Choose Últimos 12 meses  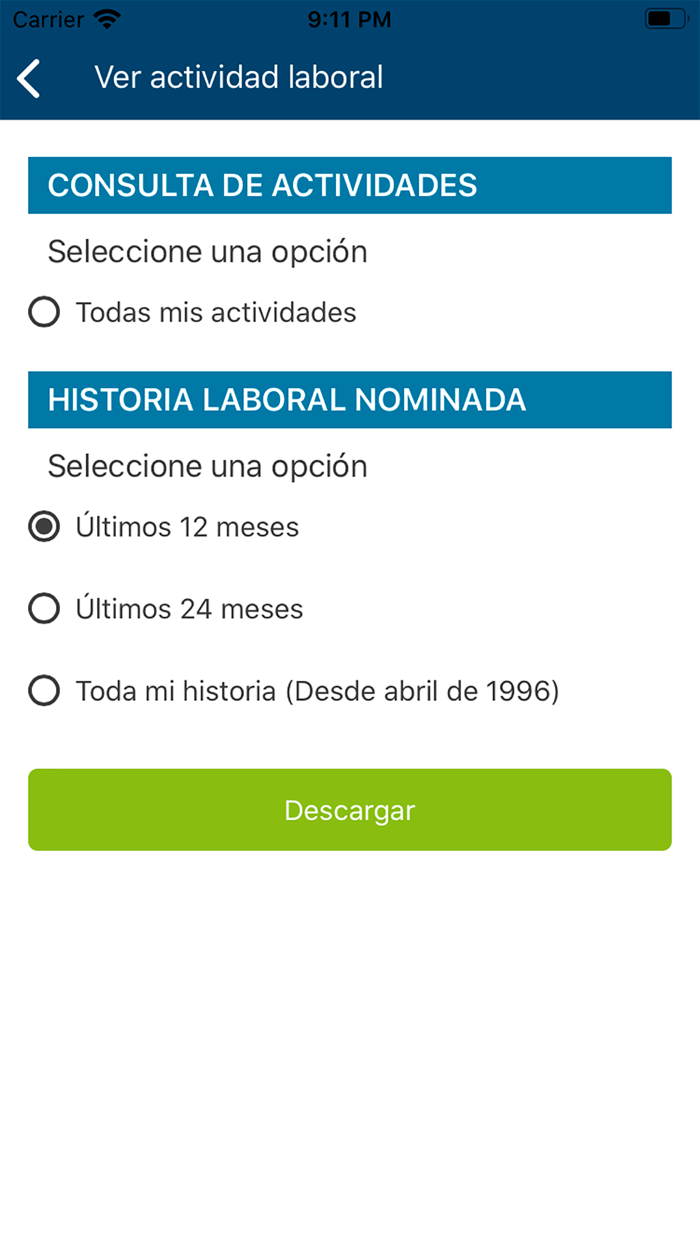[x=188, y=527]
